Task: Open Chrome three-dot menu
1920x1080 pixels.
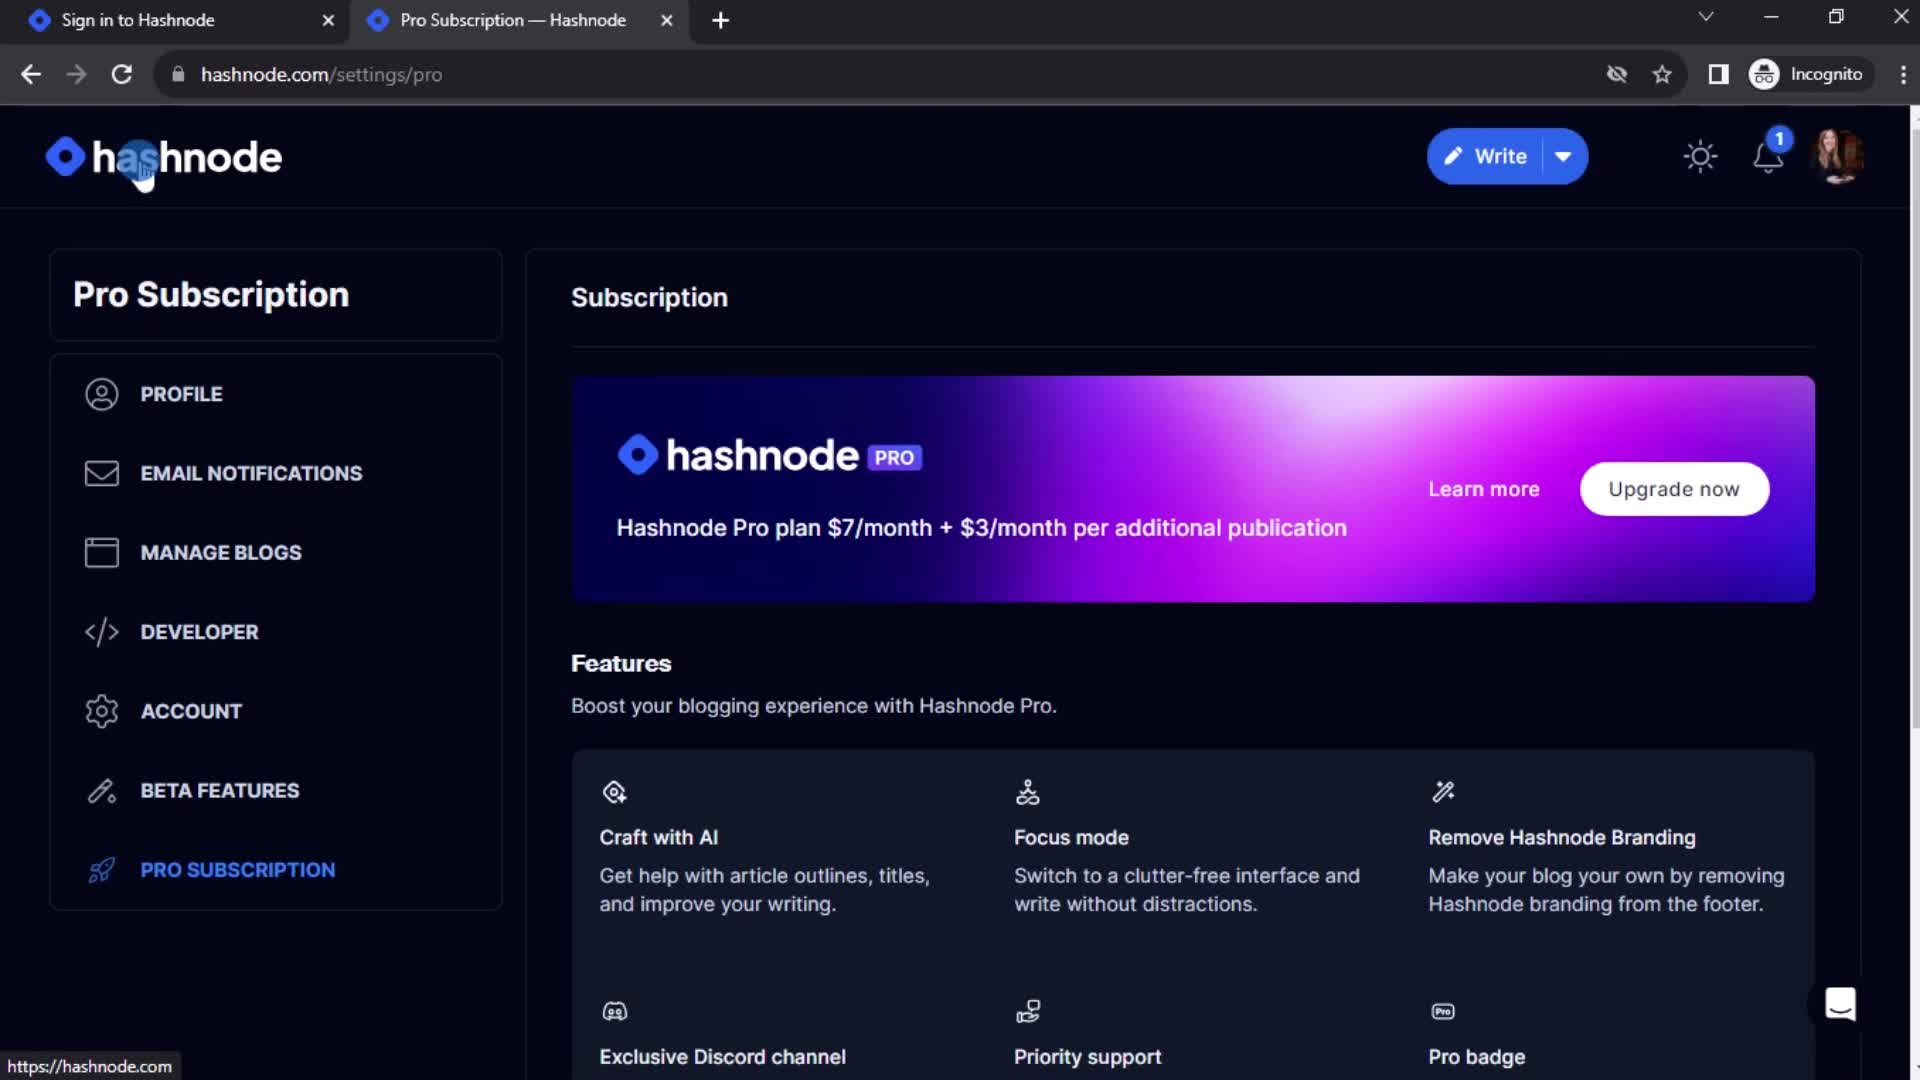Action: [x=1902, y=74]
